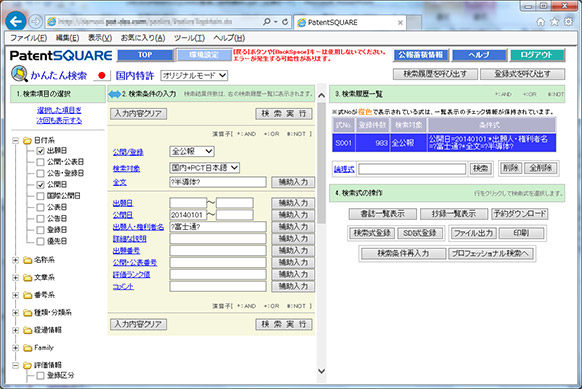Click the 文章系 folder icon

[27, 278]
